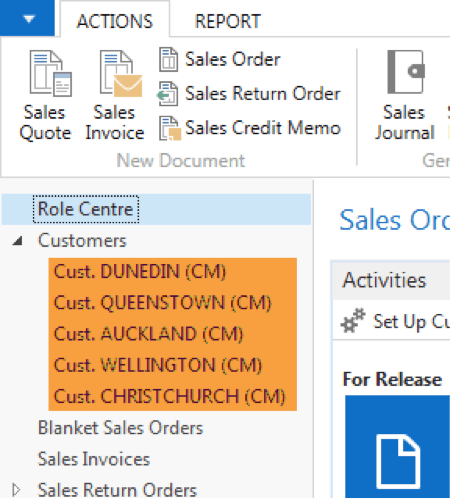Click the Sales Return Order label
Image resolution: width=450 pixels, height=499 pixels.
coord(263,94)
